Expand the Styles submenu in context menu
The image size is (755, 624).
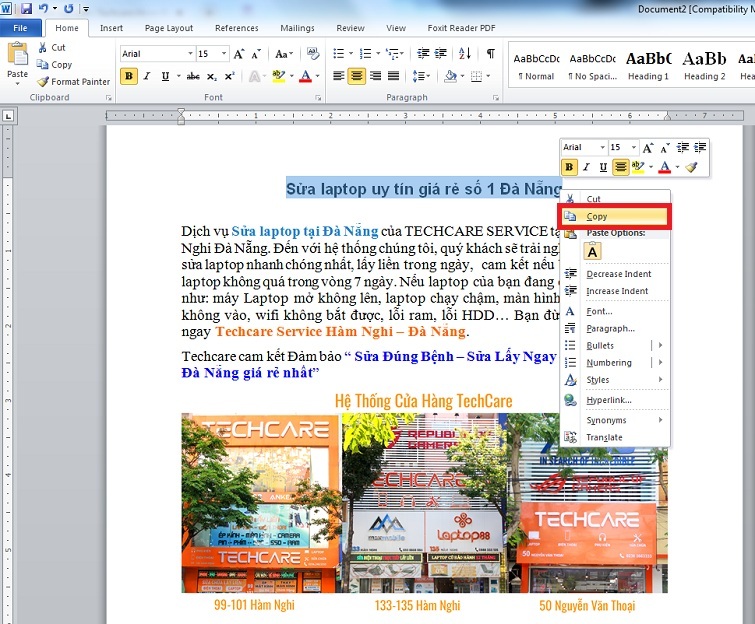coord(660,379)
